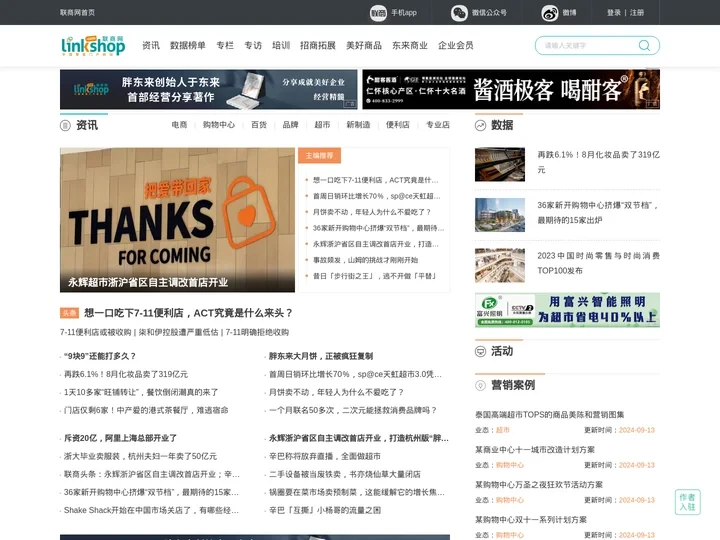Open article 辛巴称将放弃直播，全面做超市
720x540 pixels.
click(x=325, y=456)
